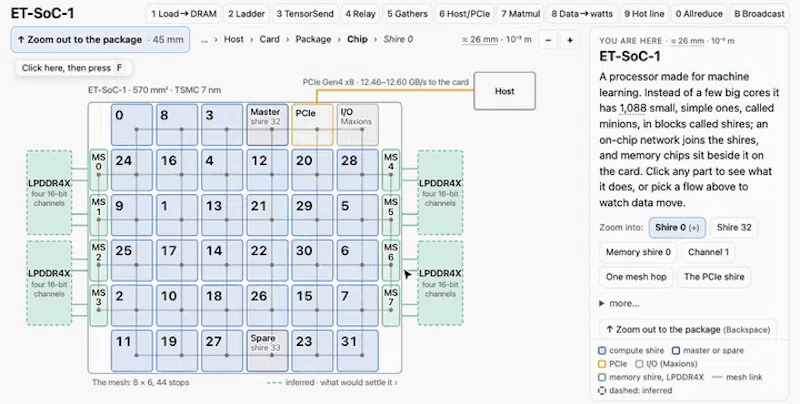This screenshot has width=800, height=404.
Task: Select the PCIe shire block
Action: coord(312,125)
